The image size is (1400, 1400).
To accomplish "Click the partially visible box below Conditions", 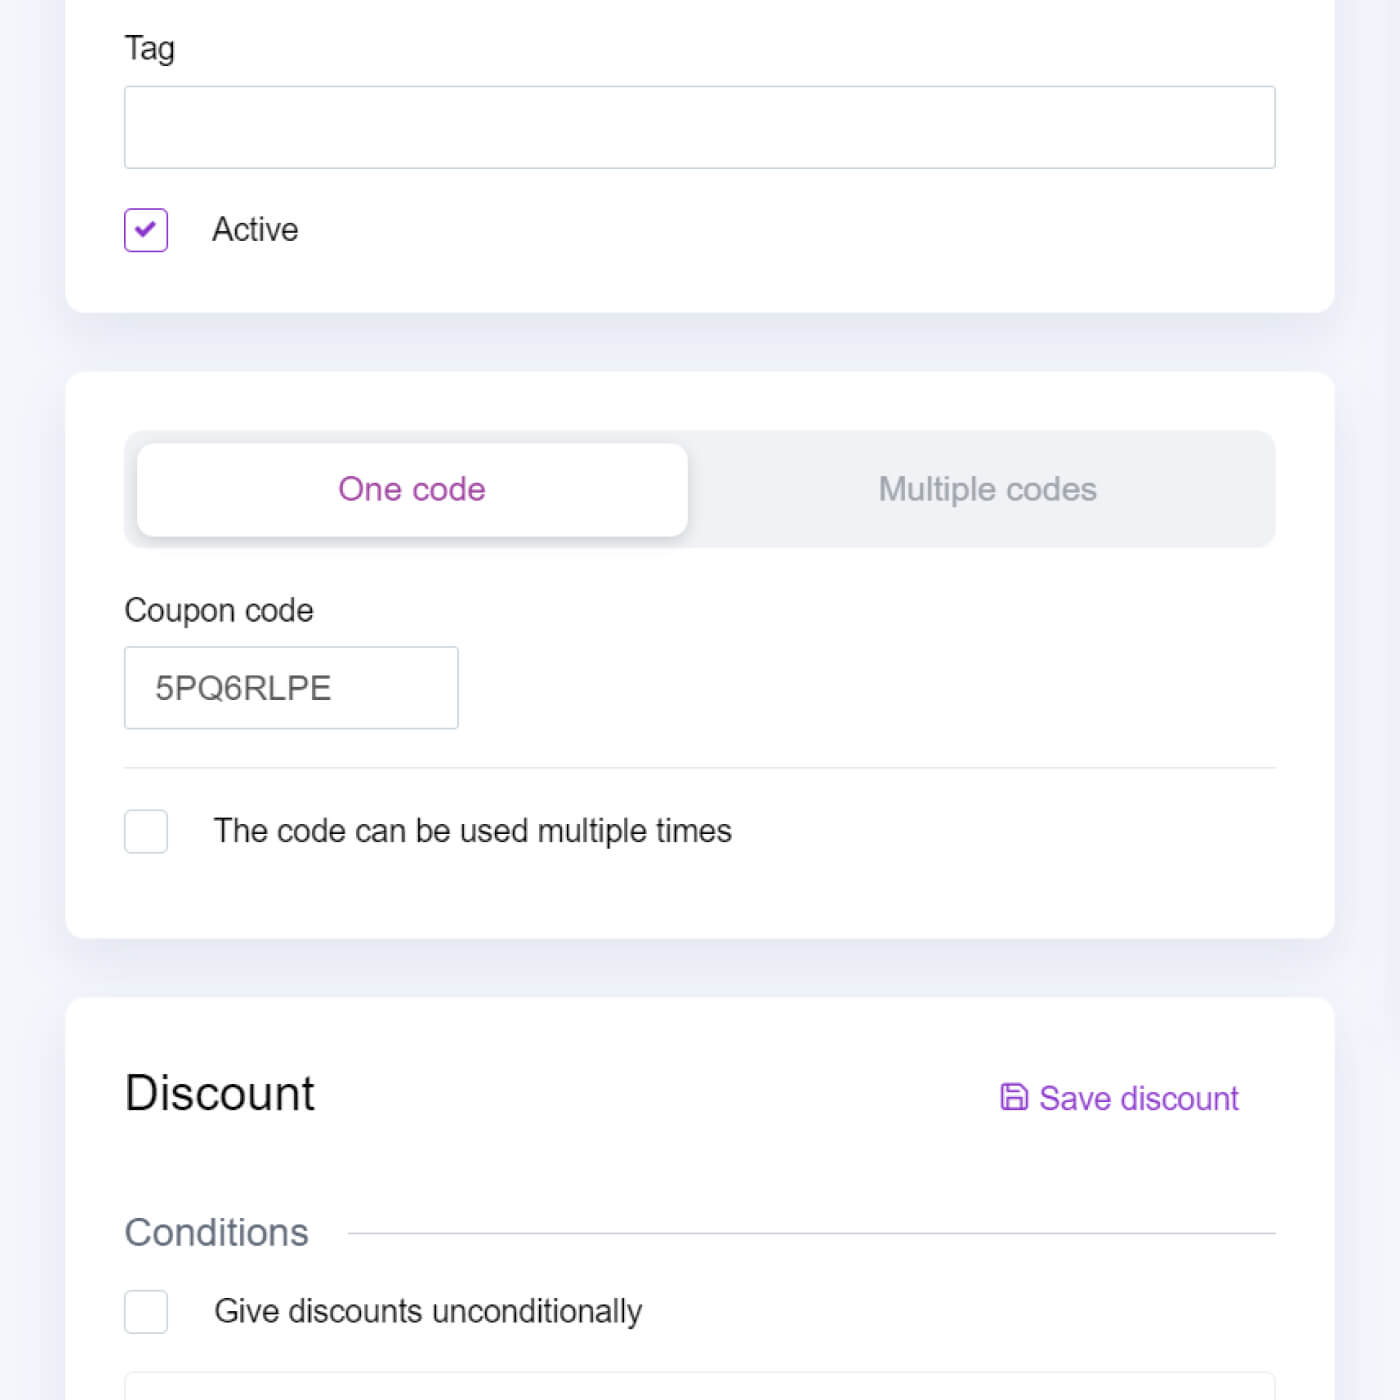I will (x=699, y=1386).
